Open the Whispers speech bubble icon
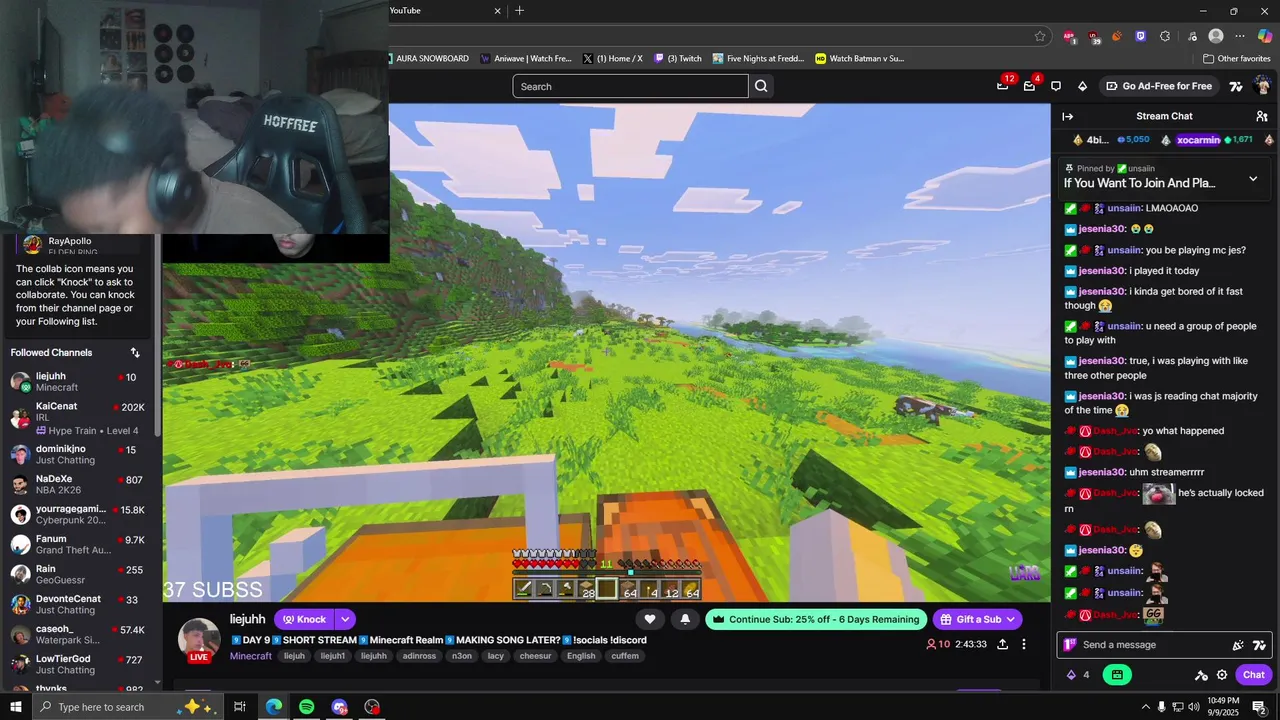 coord(1056,86)
